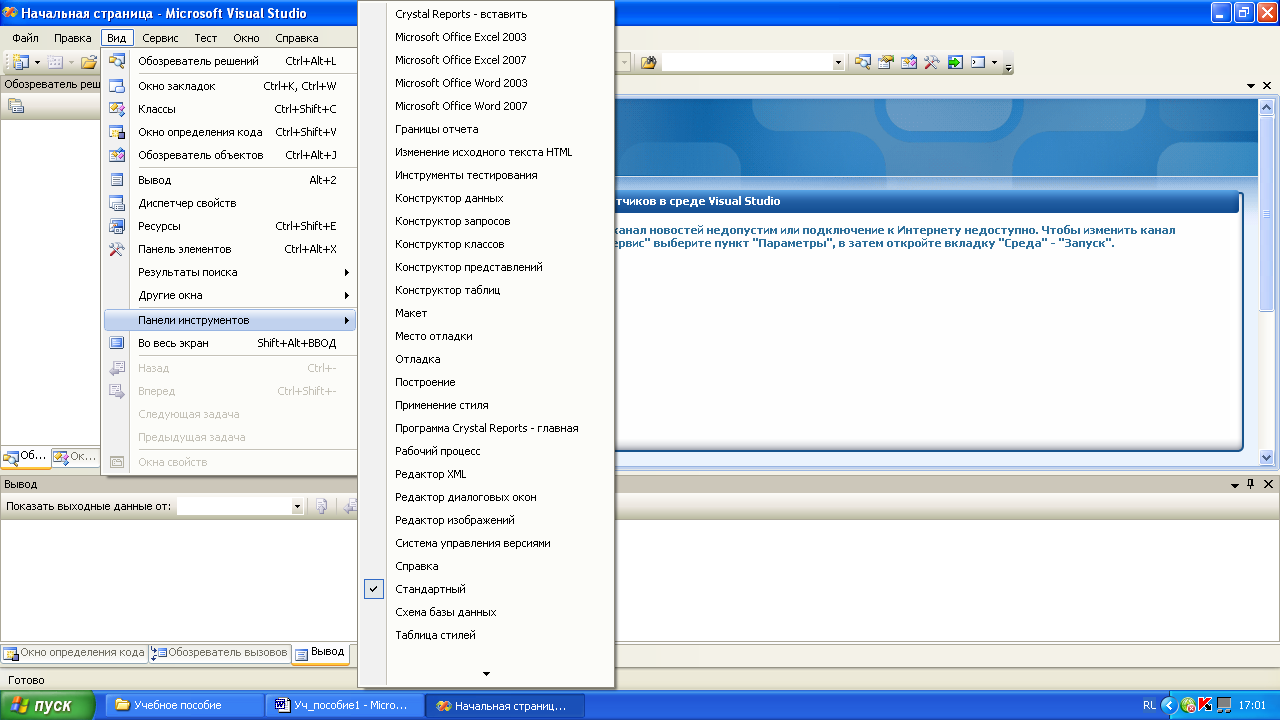This screenshot has height=720, width=1280.
Task: Choose Панель элементов menu entry
Action: tap(230, 249)
